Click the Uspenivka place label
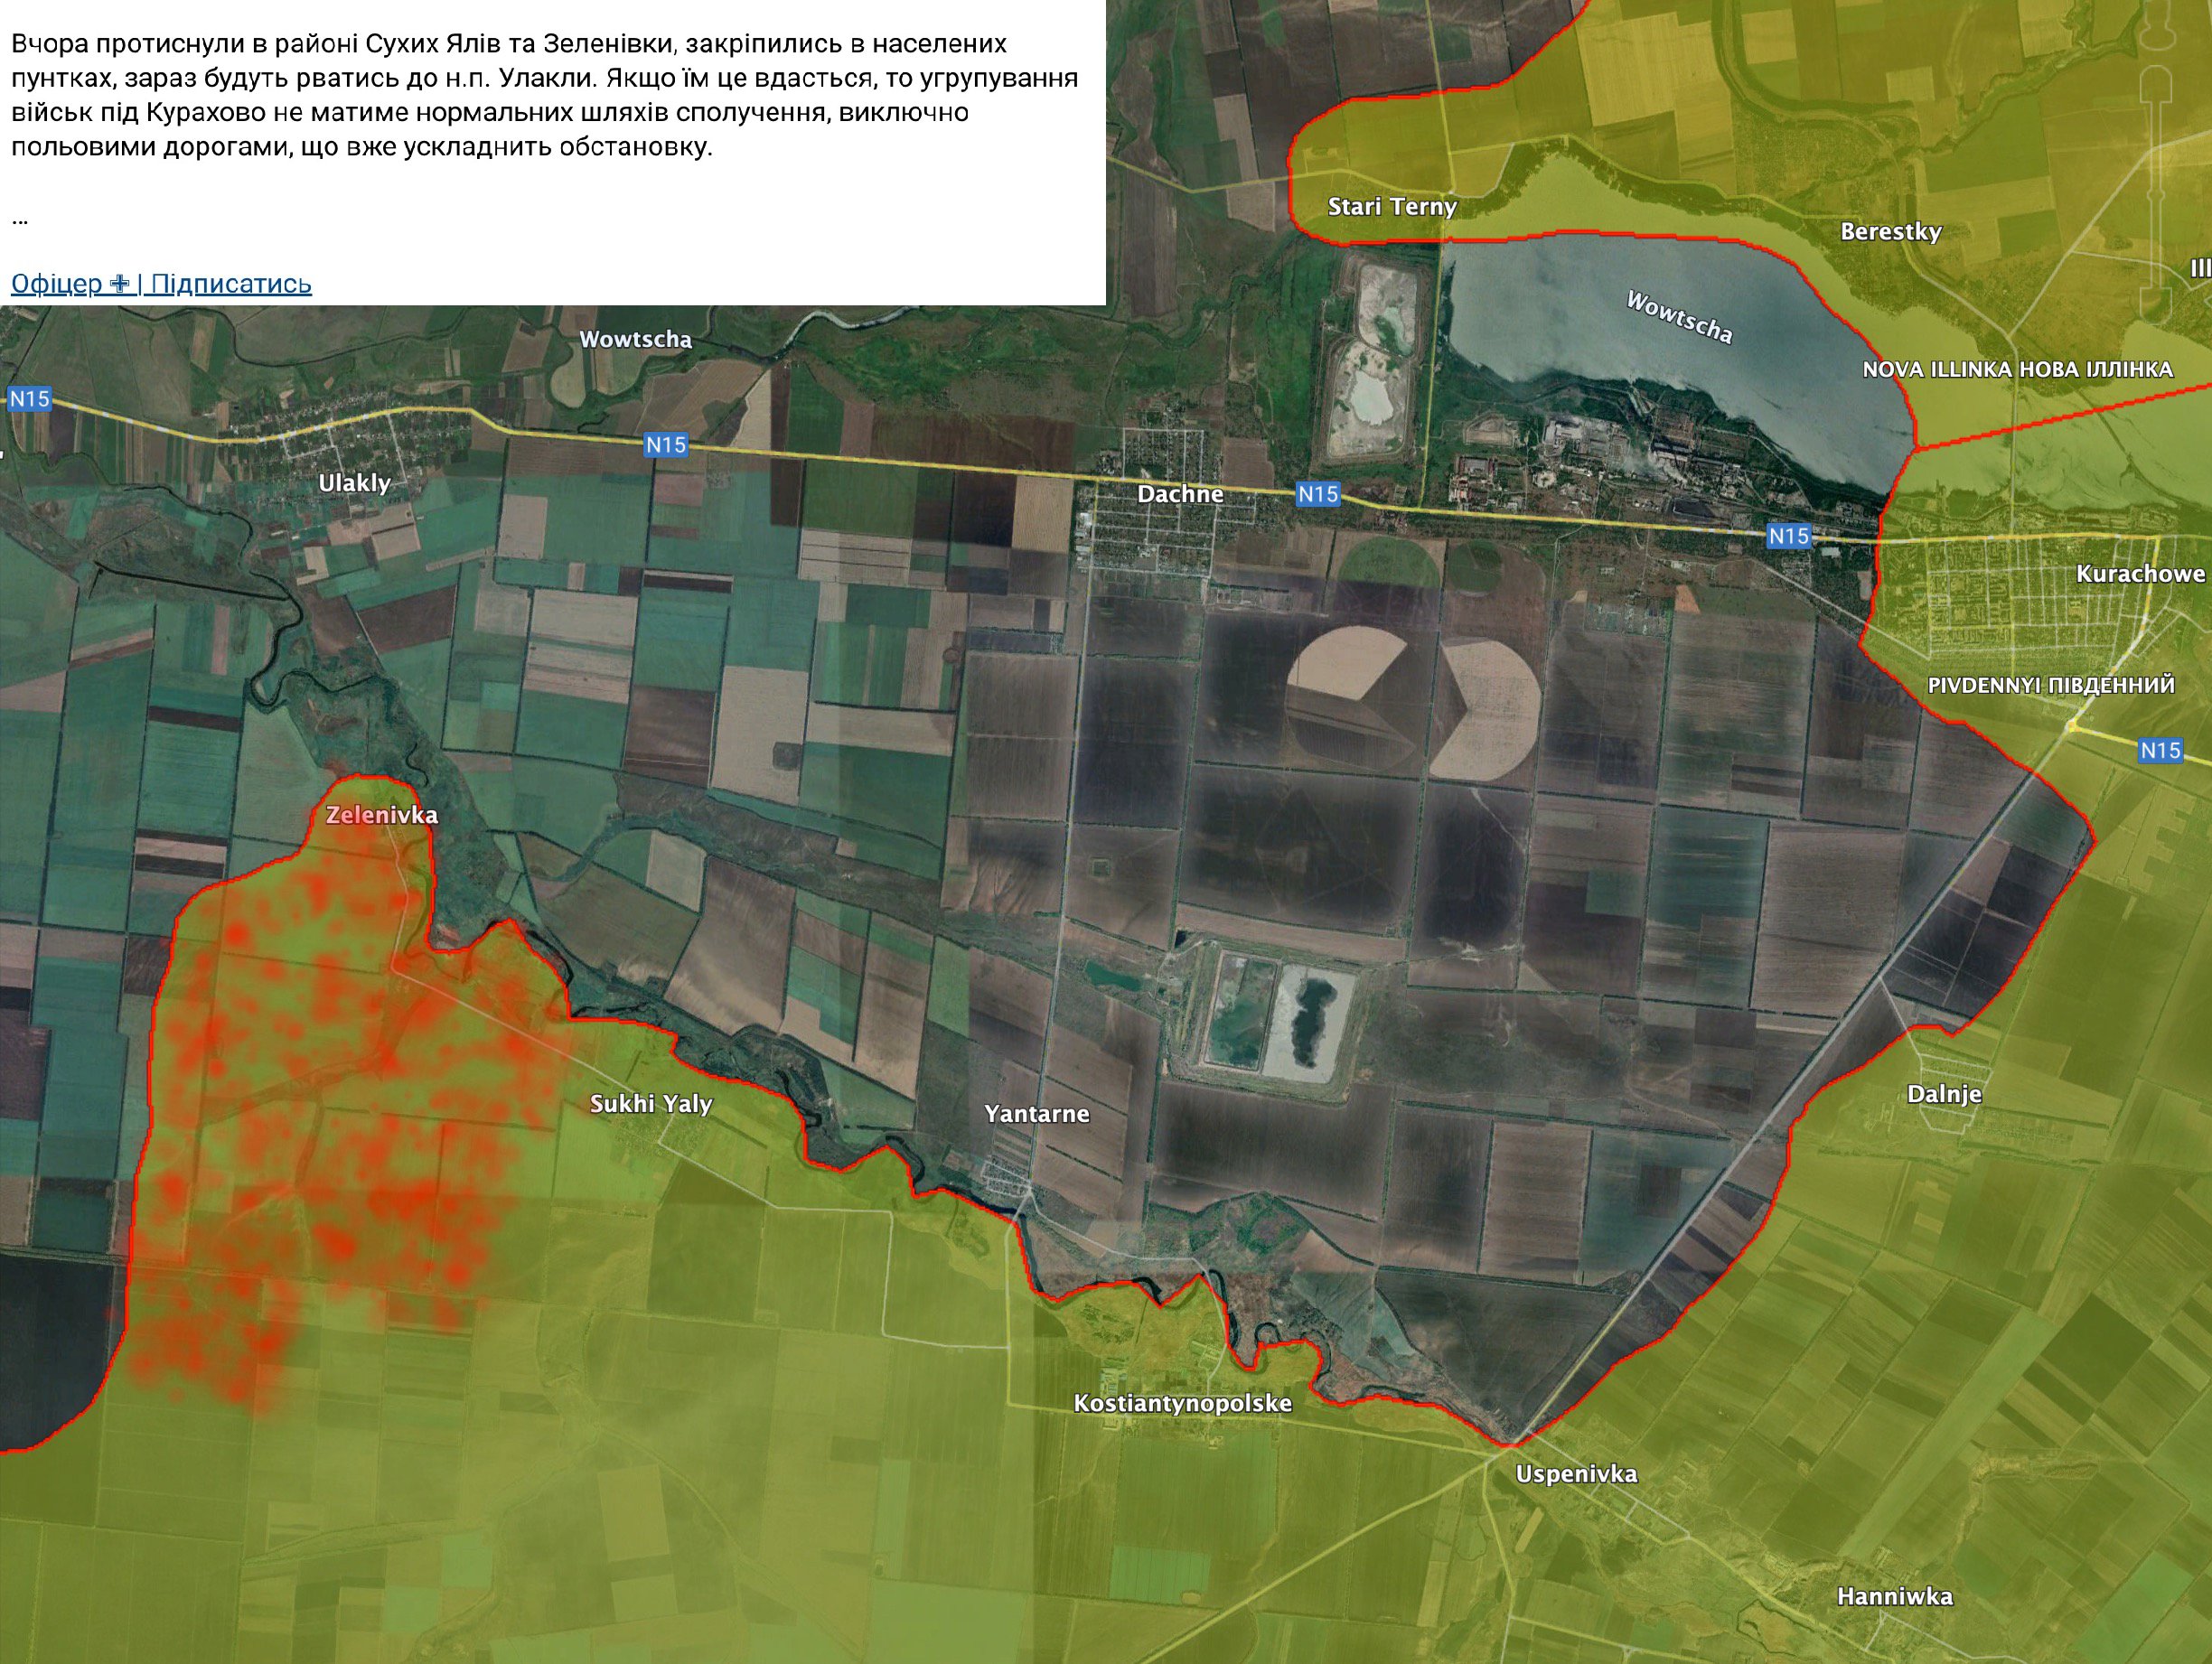This screenshot has width=2212, height=1664. [1576, 1474]
